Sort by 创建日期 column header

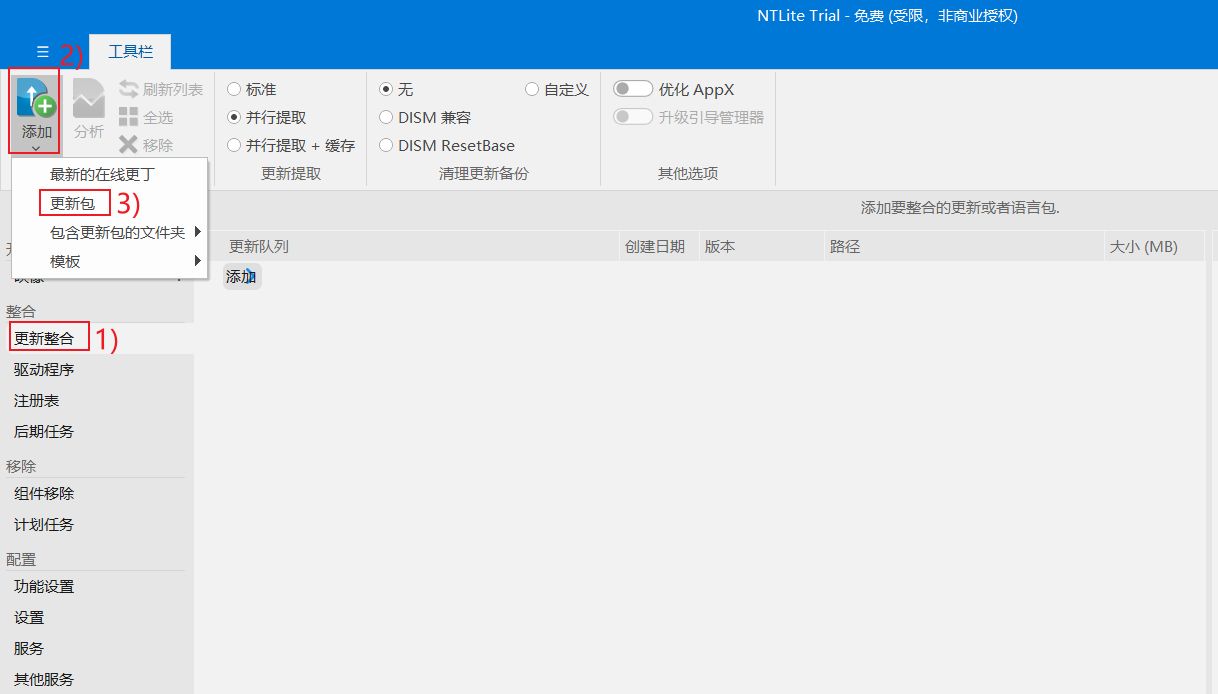click(655, 246)
